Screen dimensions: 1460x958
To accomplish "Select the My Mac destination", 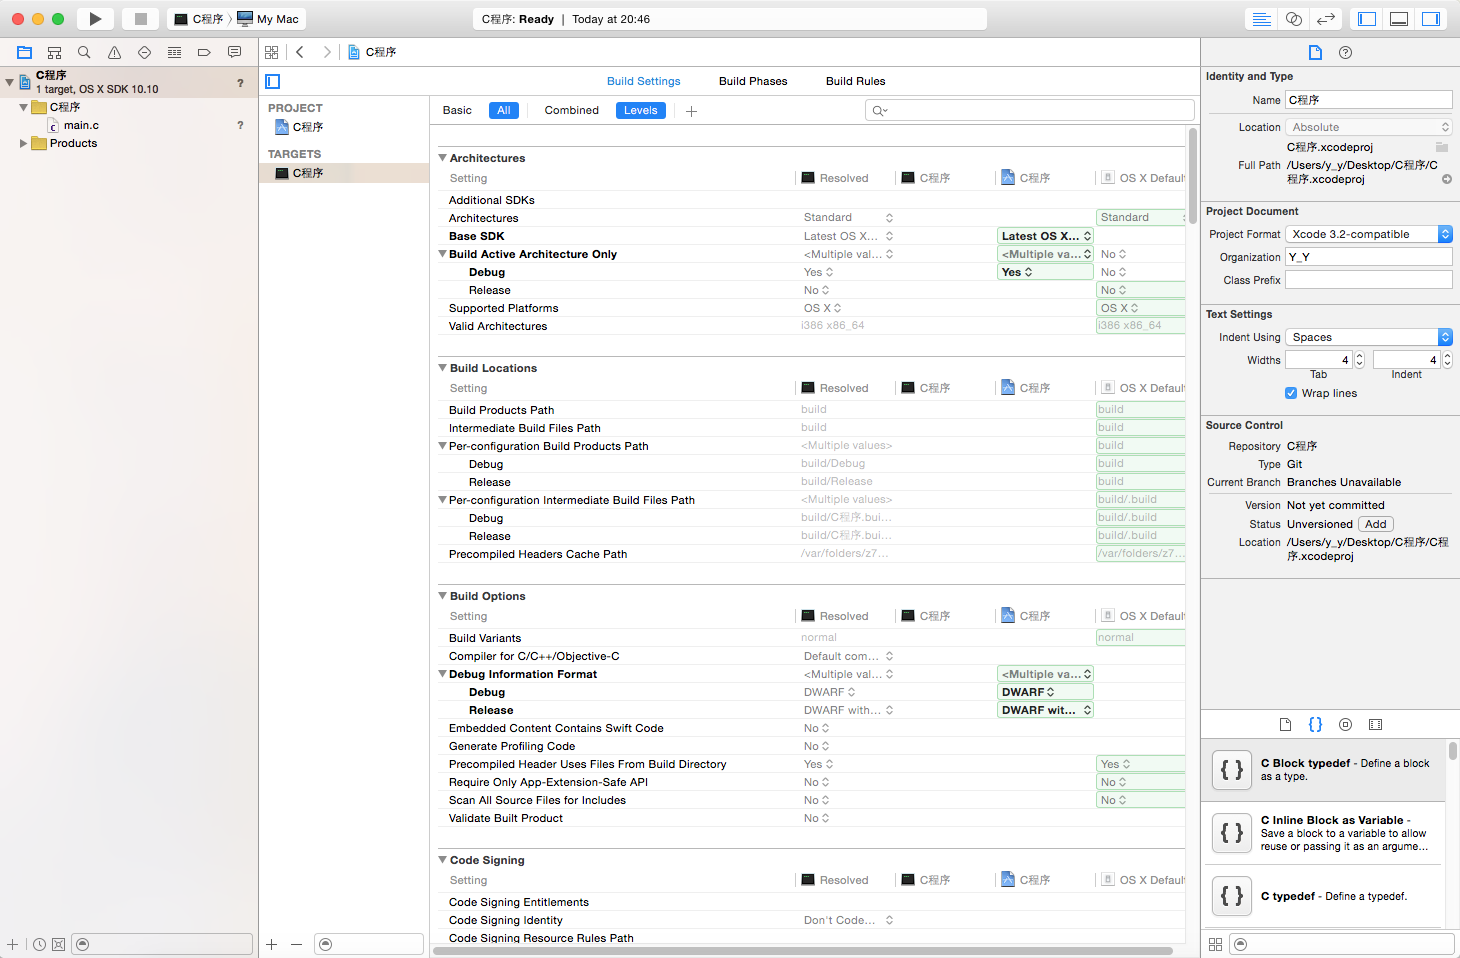I will point(267,19).
